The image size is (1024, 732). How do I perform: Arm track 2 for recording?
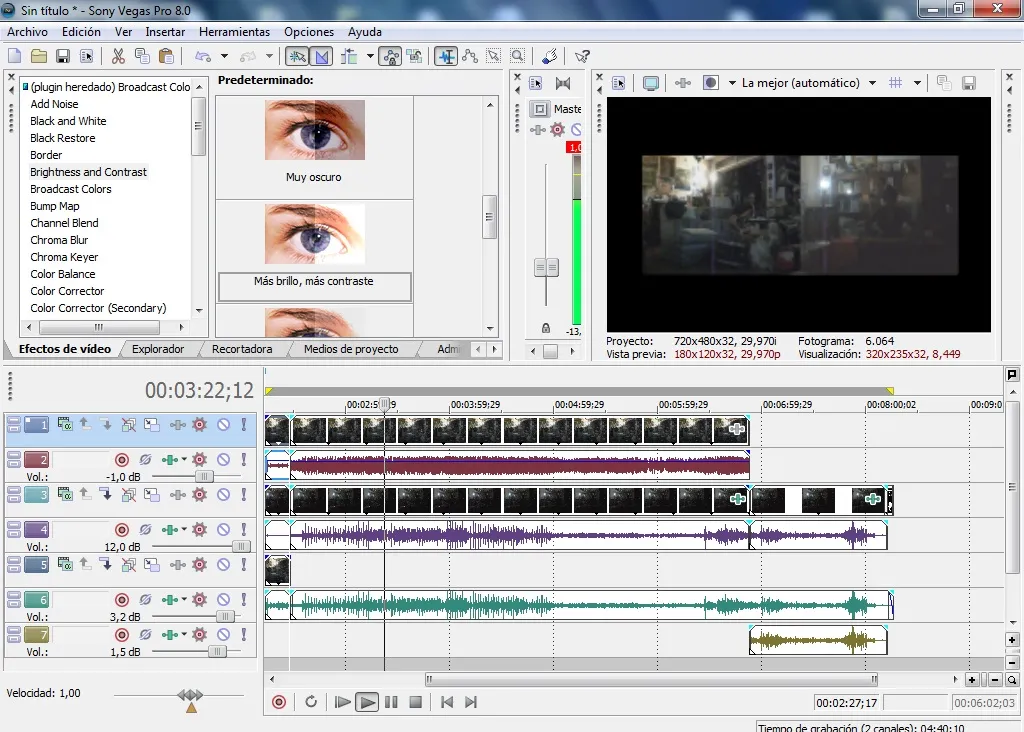click(122, 460)
